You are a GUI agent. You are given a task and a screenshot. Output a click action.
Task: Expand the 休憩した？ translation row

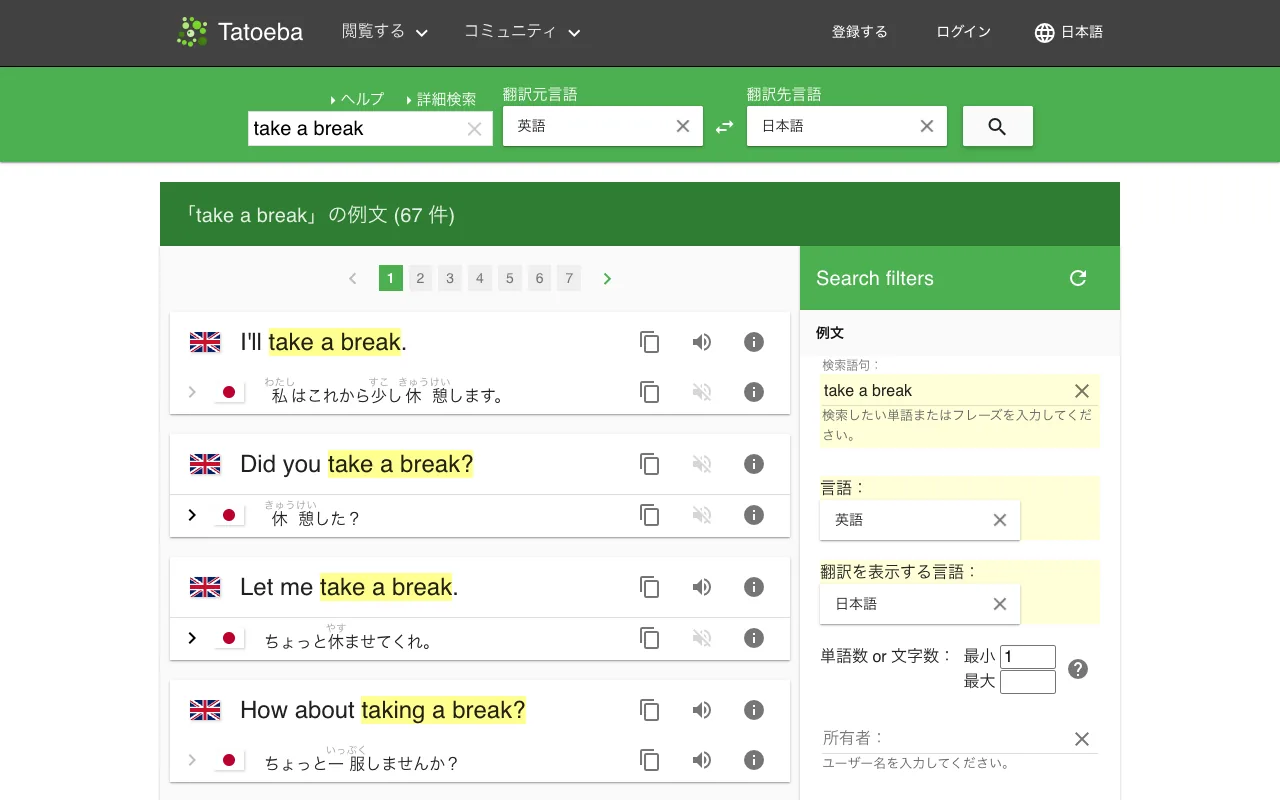pyautogui.click(x=192, y=515)
